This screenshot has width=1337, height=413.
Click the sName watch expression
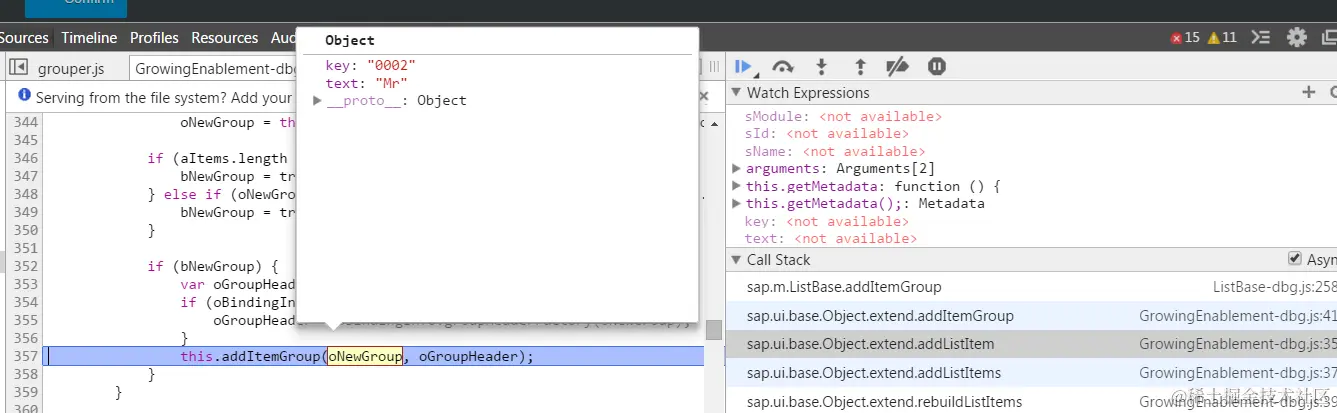pyautogui.click(x=835, y=151)
